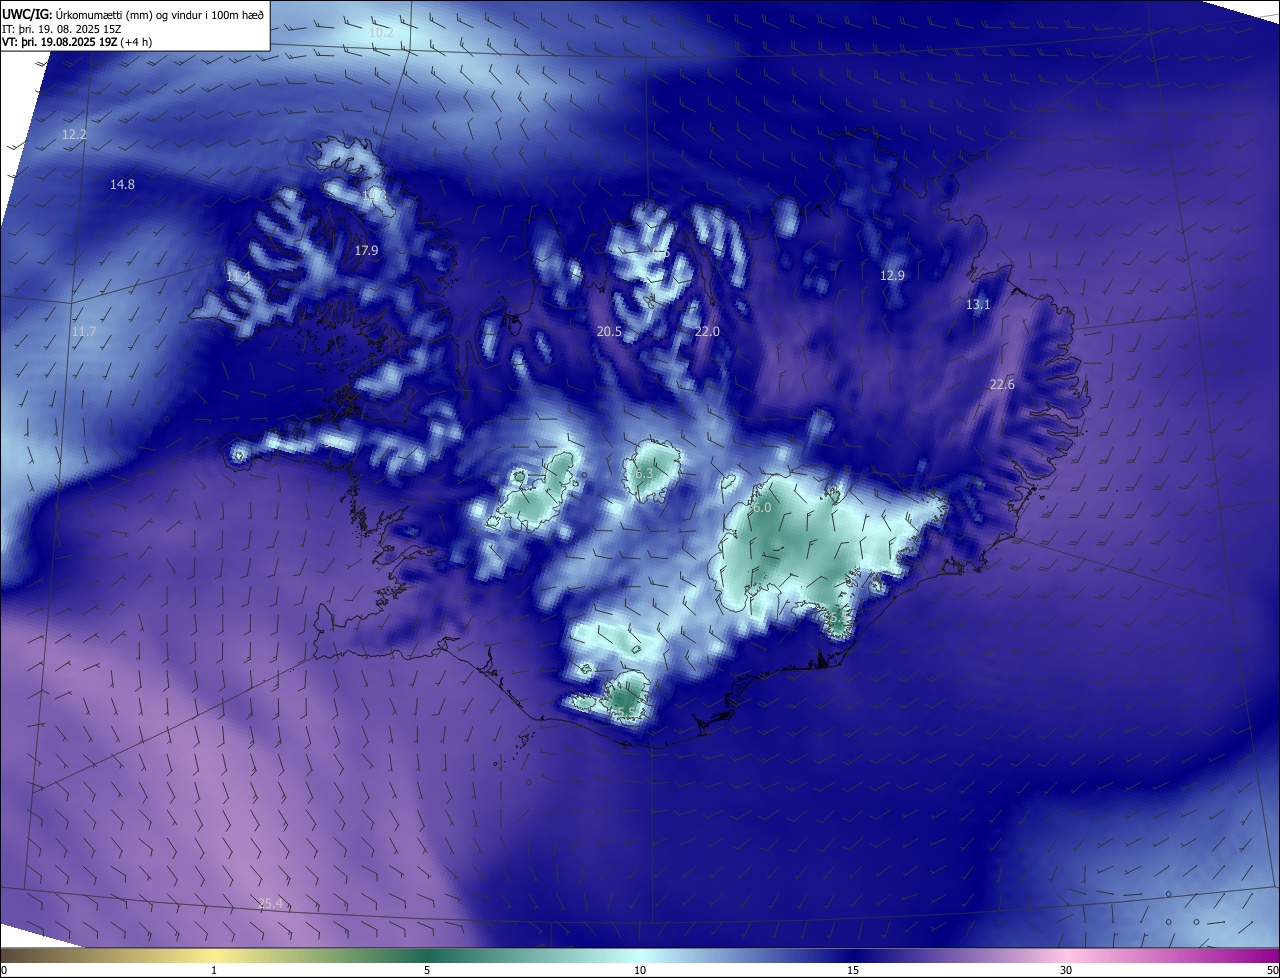Click the colorbar tick label "5"

click(x=427, y=970)
